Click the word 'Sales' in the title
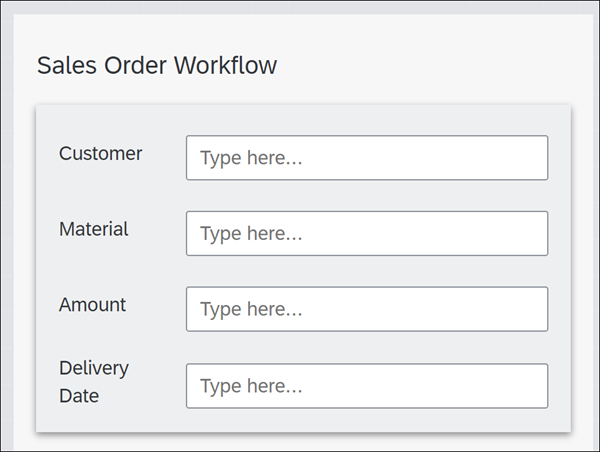This screenshot has width=600, height=453. coord(67,65)
